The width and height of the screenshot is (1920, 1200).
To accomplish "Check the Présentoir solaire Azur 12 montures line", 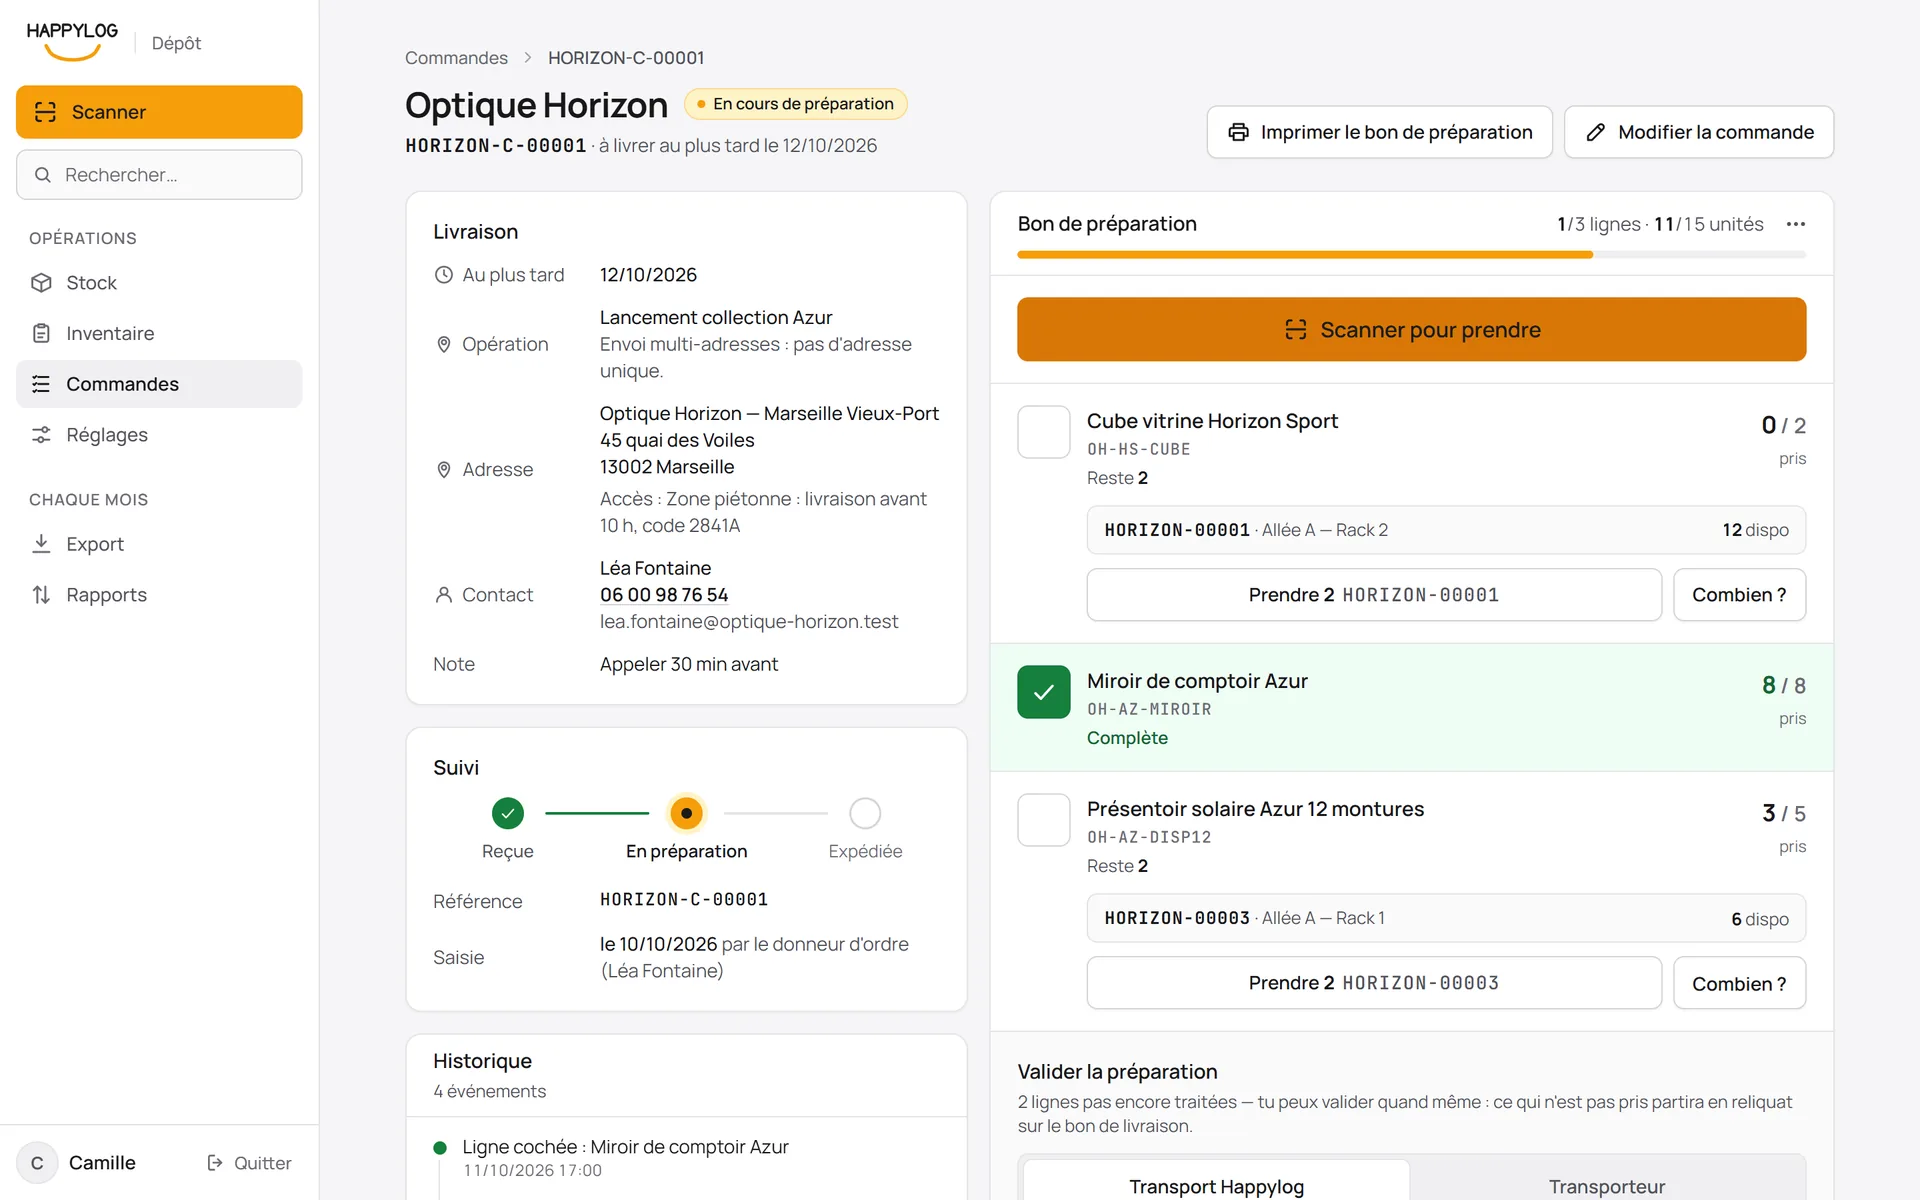I will pos(1043,820).
